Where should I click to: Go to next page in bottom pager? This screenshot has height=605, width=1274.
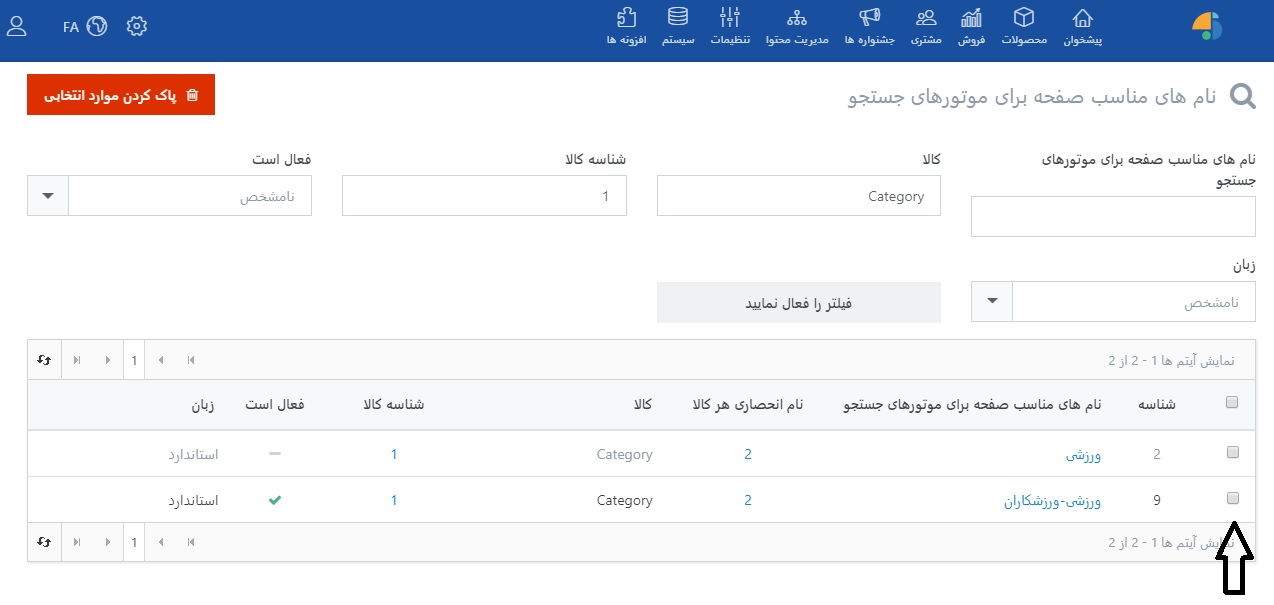[107, 542]
